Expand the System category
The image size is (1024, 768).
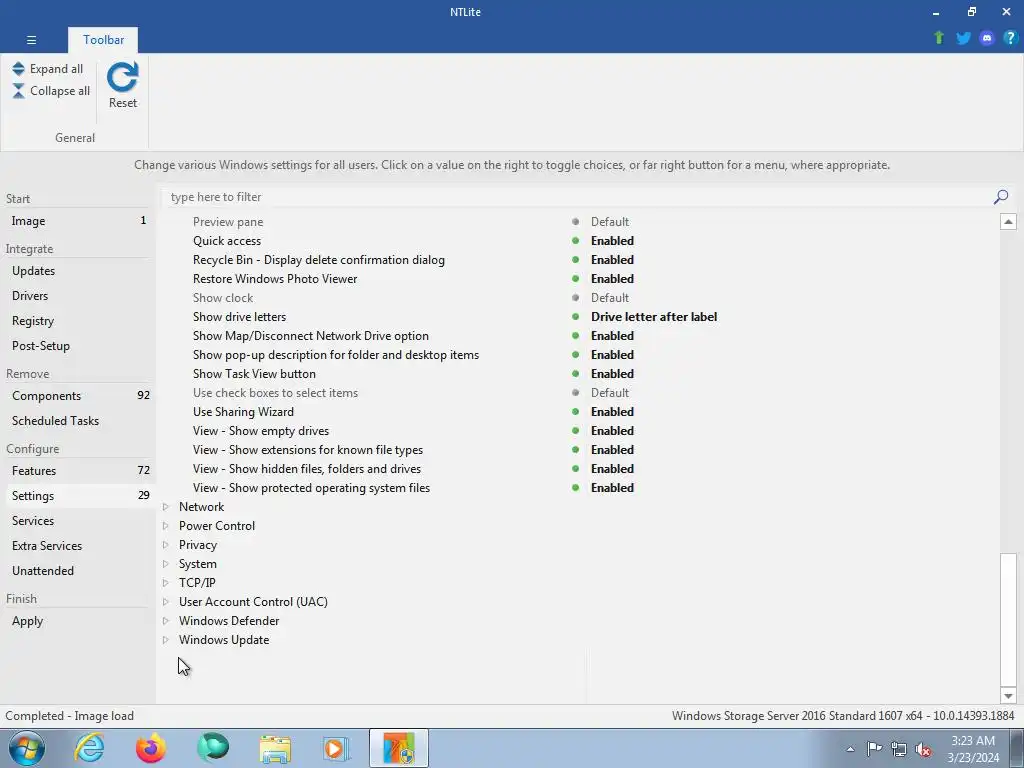pos(165,564)
